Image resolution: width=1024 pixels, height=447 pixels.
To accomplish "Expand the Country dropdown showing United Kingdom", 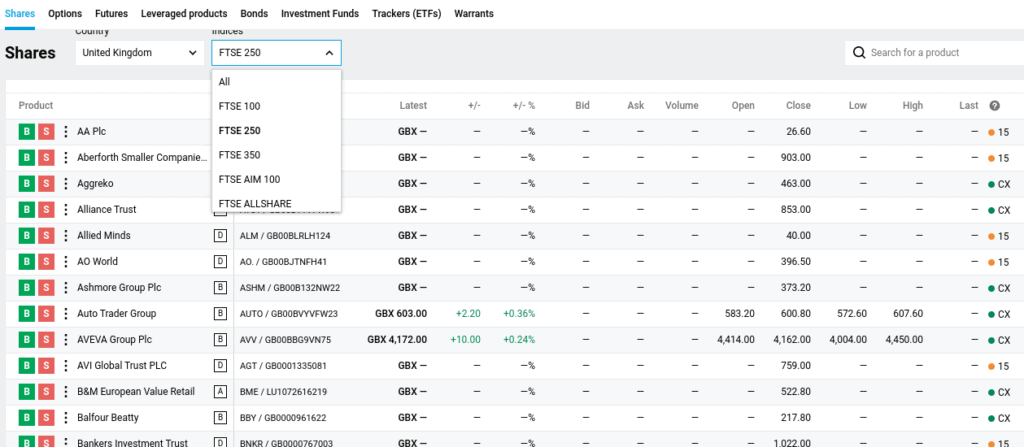I will 140,53.
